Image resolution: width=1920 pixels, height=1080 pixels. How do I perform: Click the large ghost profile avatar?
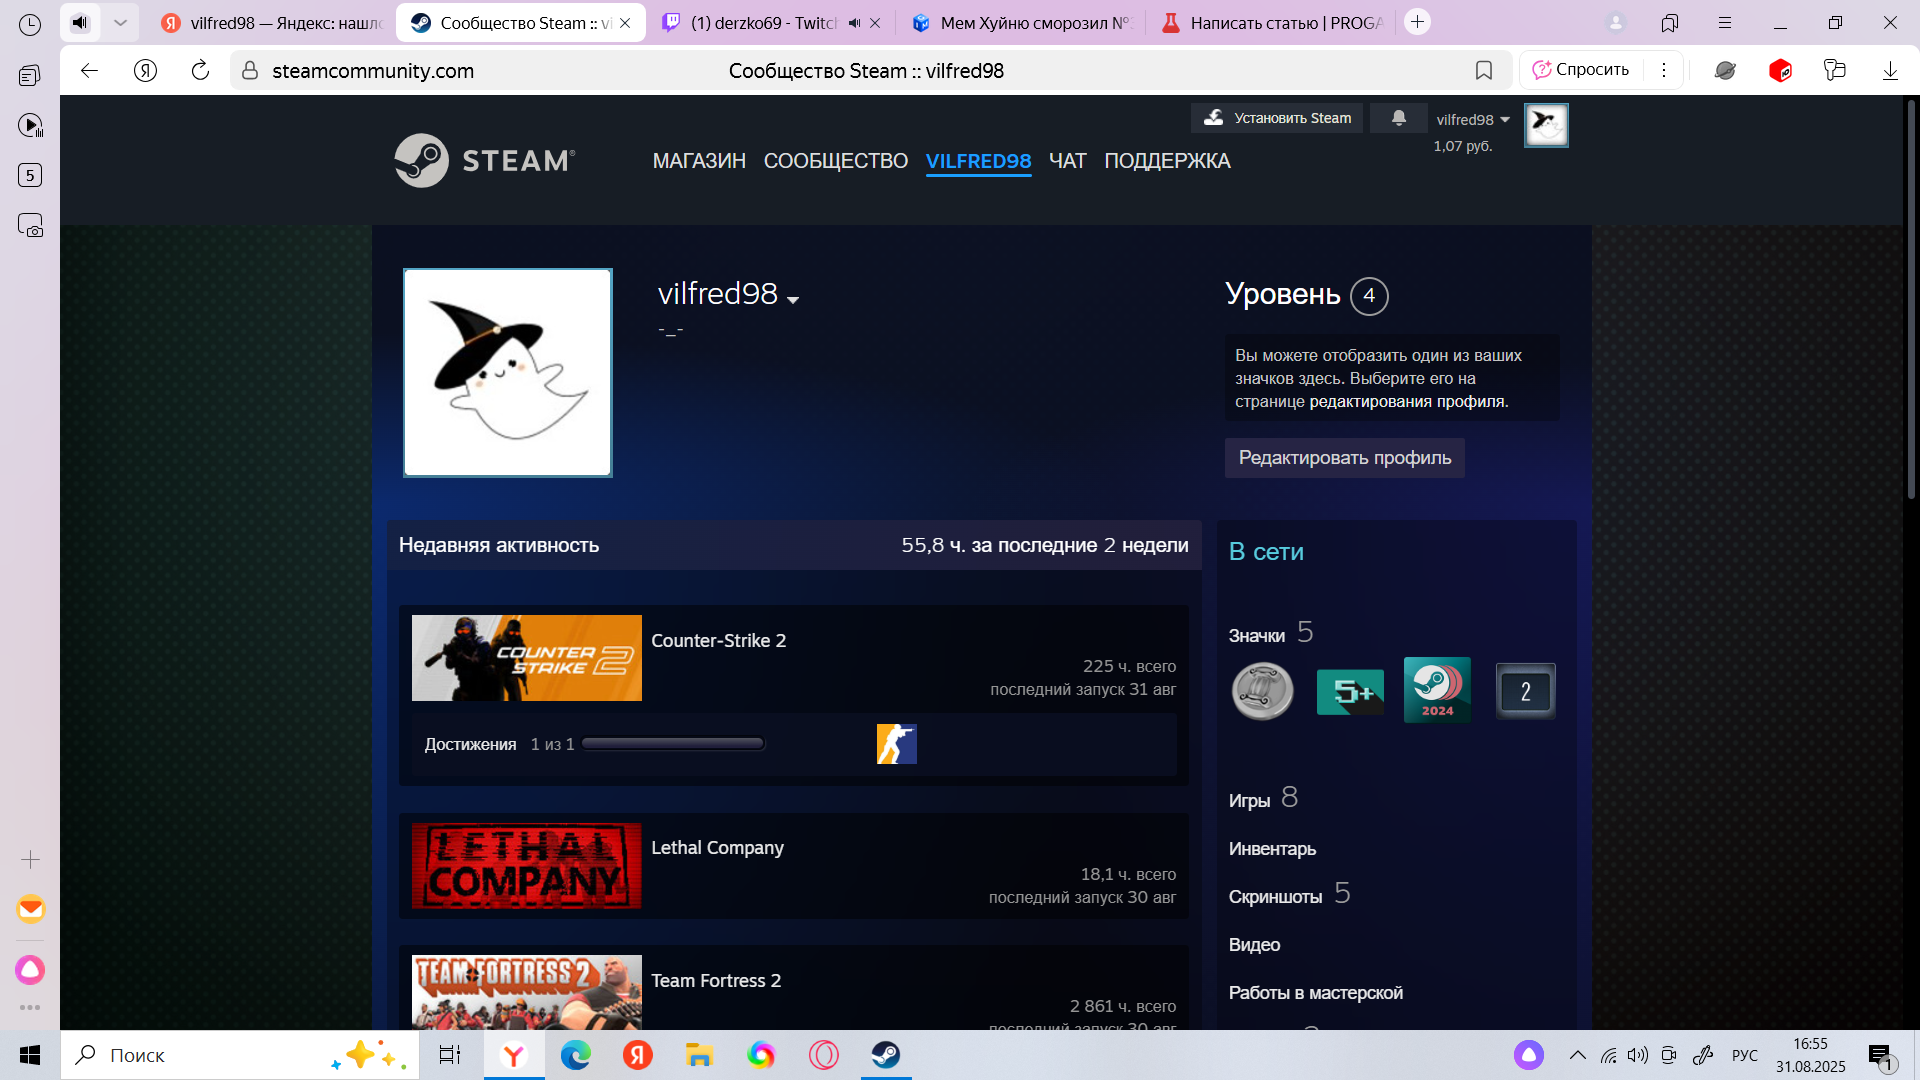508,372
